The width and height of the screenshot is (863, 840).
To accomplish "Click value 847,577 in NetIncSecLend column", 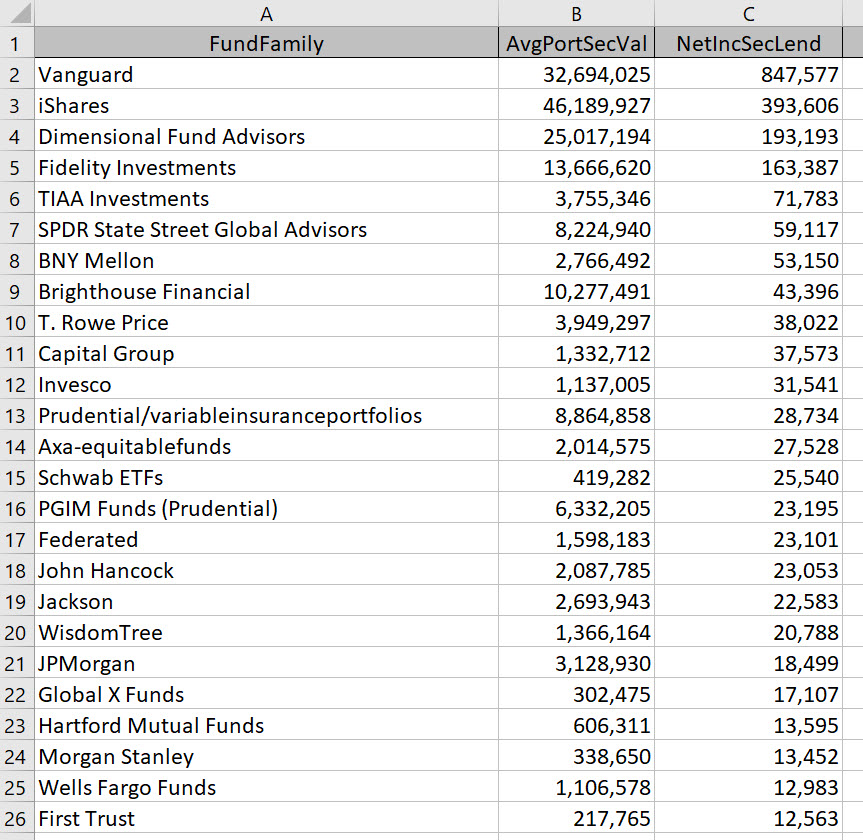I will coord(749,74).
